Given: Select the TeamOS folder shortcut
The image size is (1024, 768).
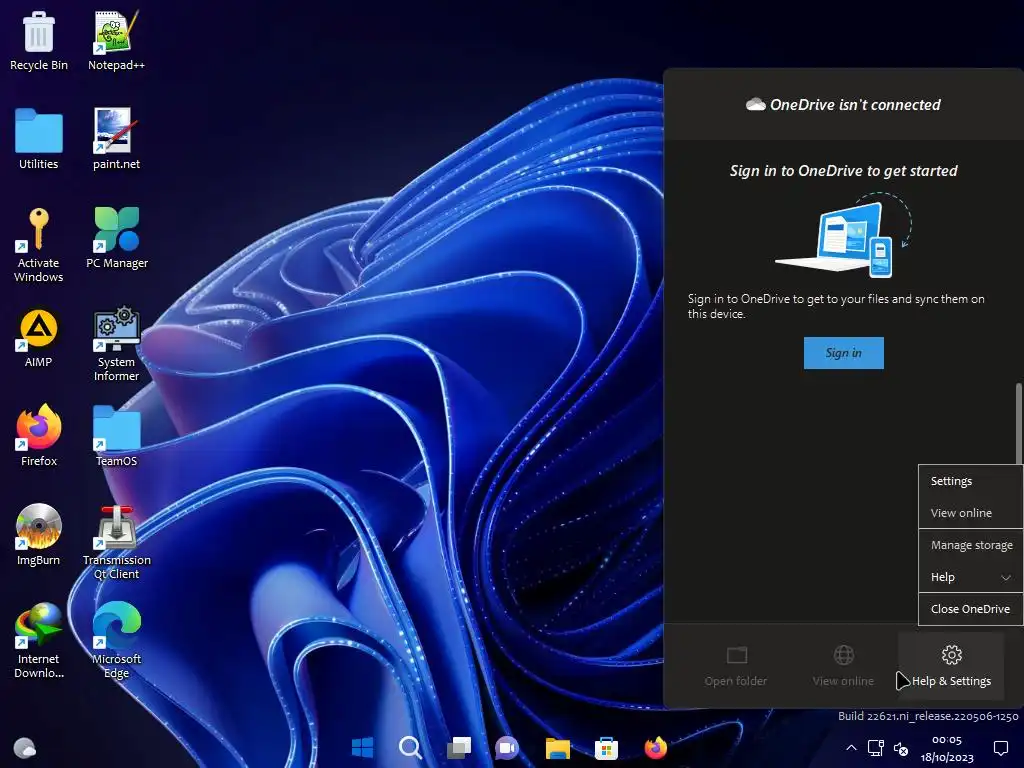Looking at the screenshot, I should tap(116, 436).
